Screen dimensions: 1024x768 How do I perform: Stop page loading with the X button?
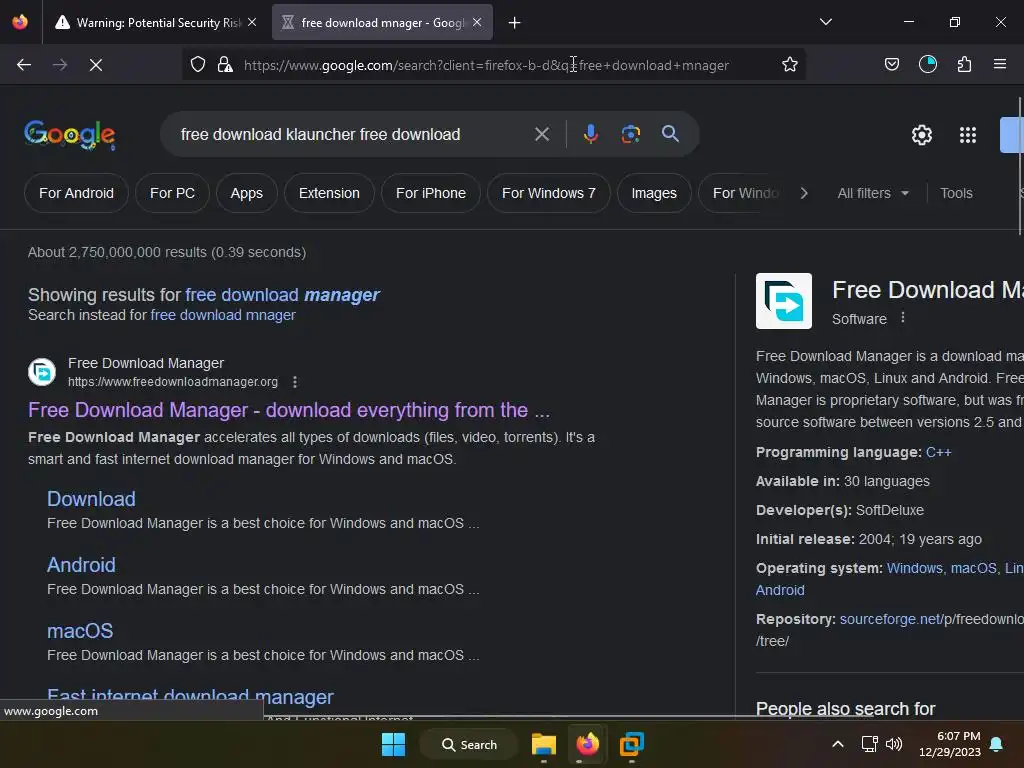coord(96,65)
